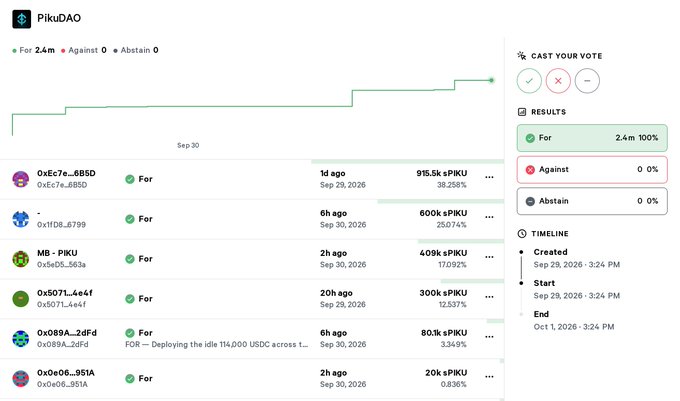The width and height of the screenshot is (680, 401).
Task: Click the 915.5k sPIKU voting power
Action: click(441, 173)
